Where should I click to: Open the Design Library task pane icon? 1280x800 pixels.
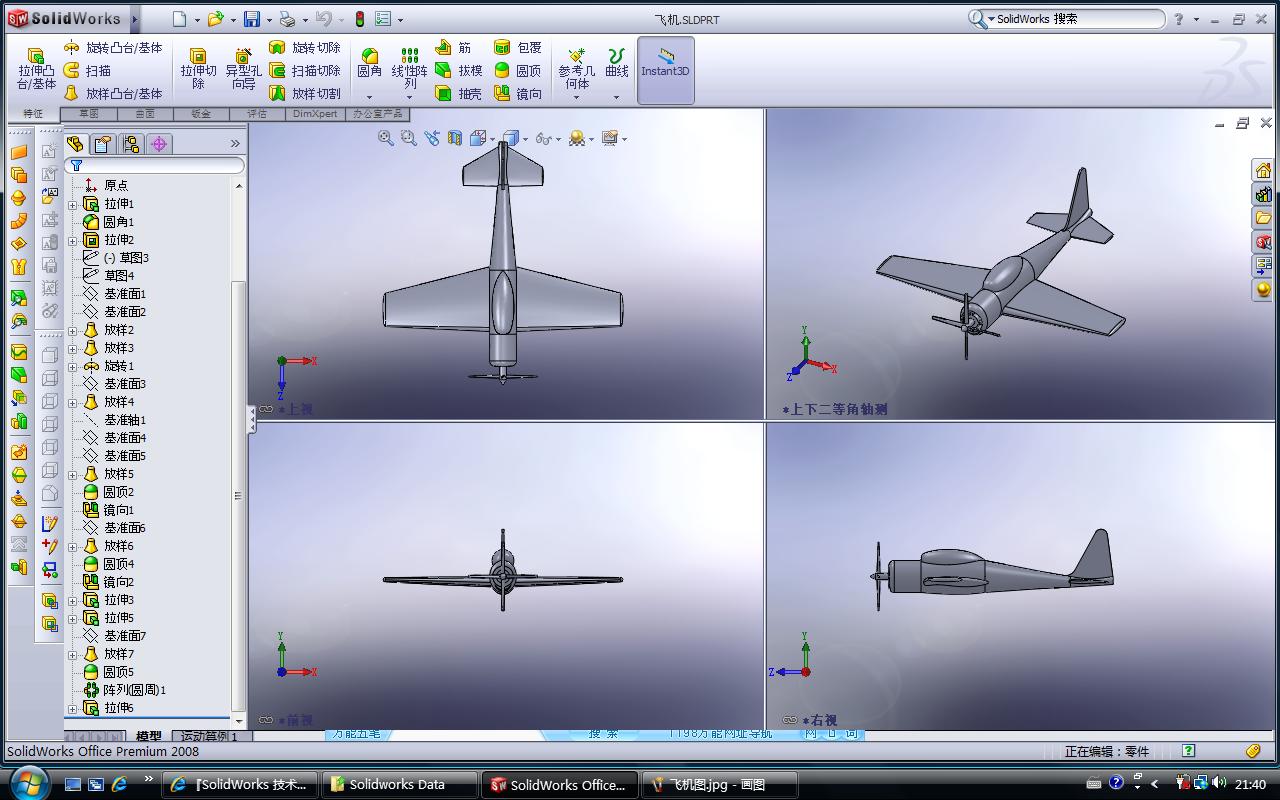click(1263, 194)
